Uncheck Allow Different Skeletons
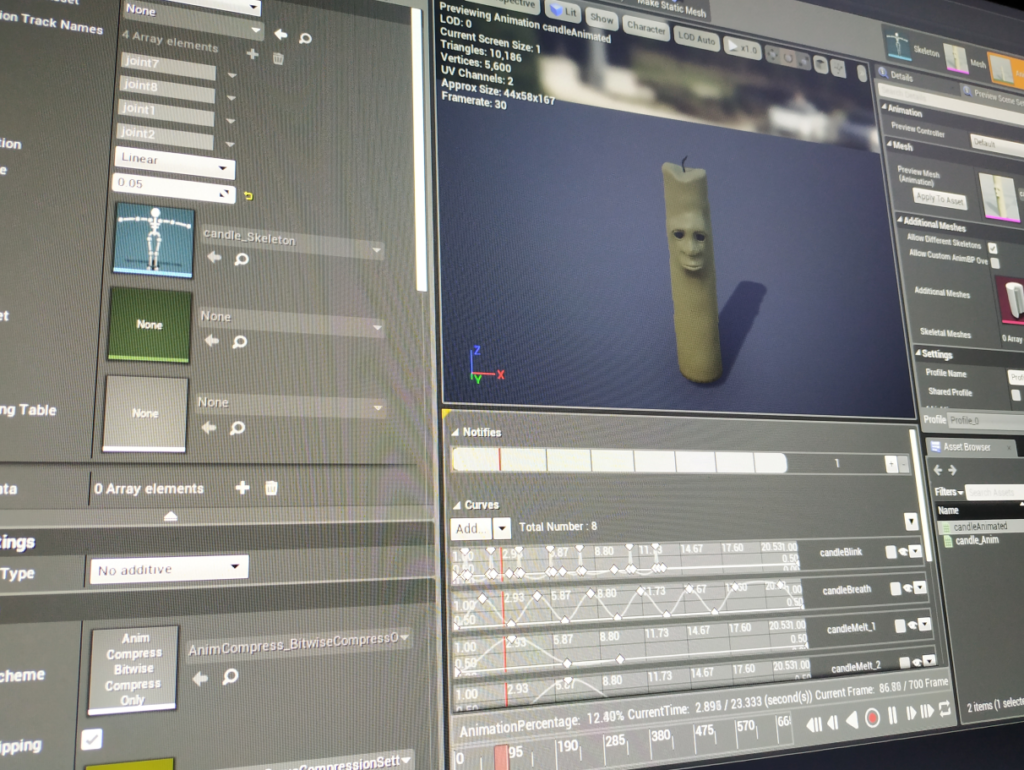This screenshot has width=1024, height=770. [x=993, y=248]
